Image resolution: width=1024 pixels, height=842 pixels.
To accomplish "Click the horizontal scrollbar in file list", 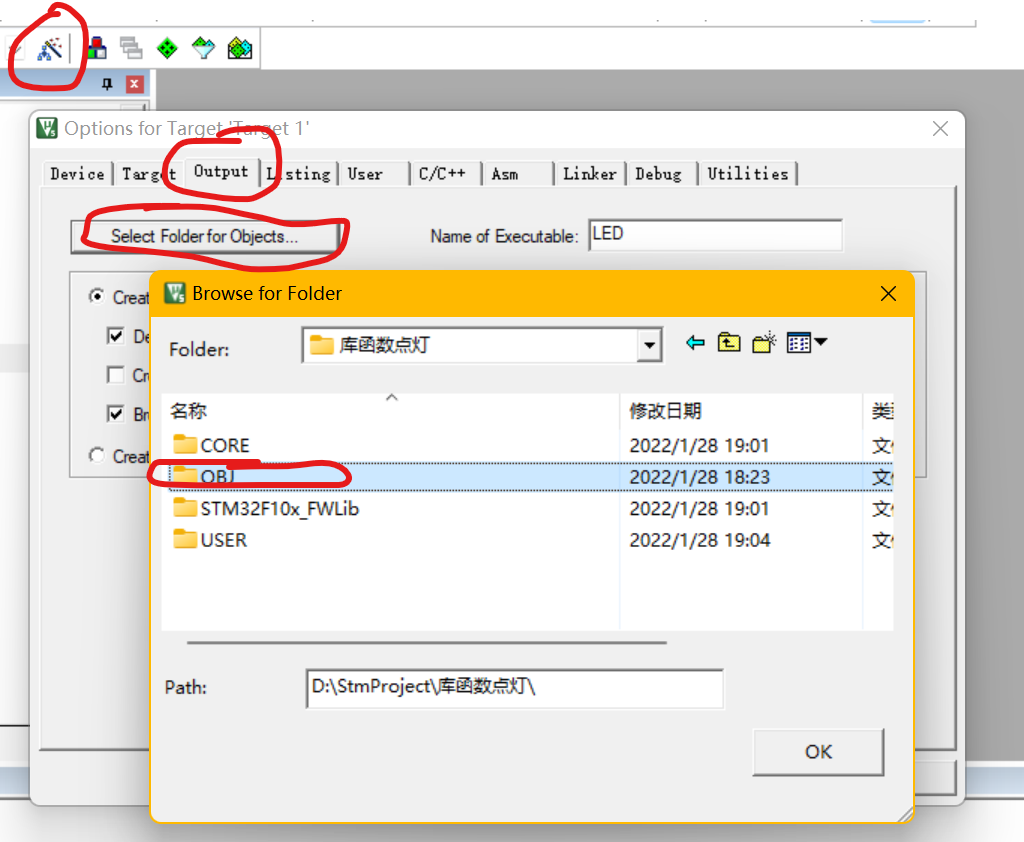I will pos(426,643).
